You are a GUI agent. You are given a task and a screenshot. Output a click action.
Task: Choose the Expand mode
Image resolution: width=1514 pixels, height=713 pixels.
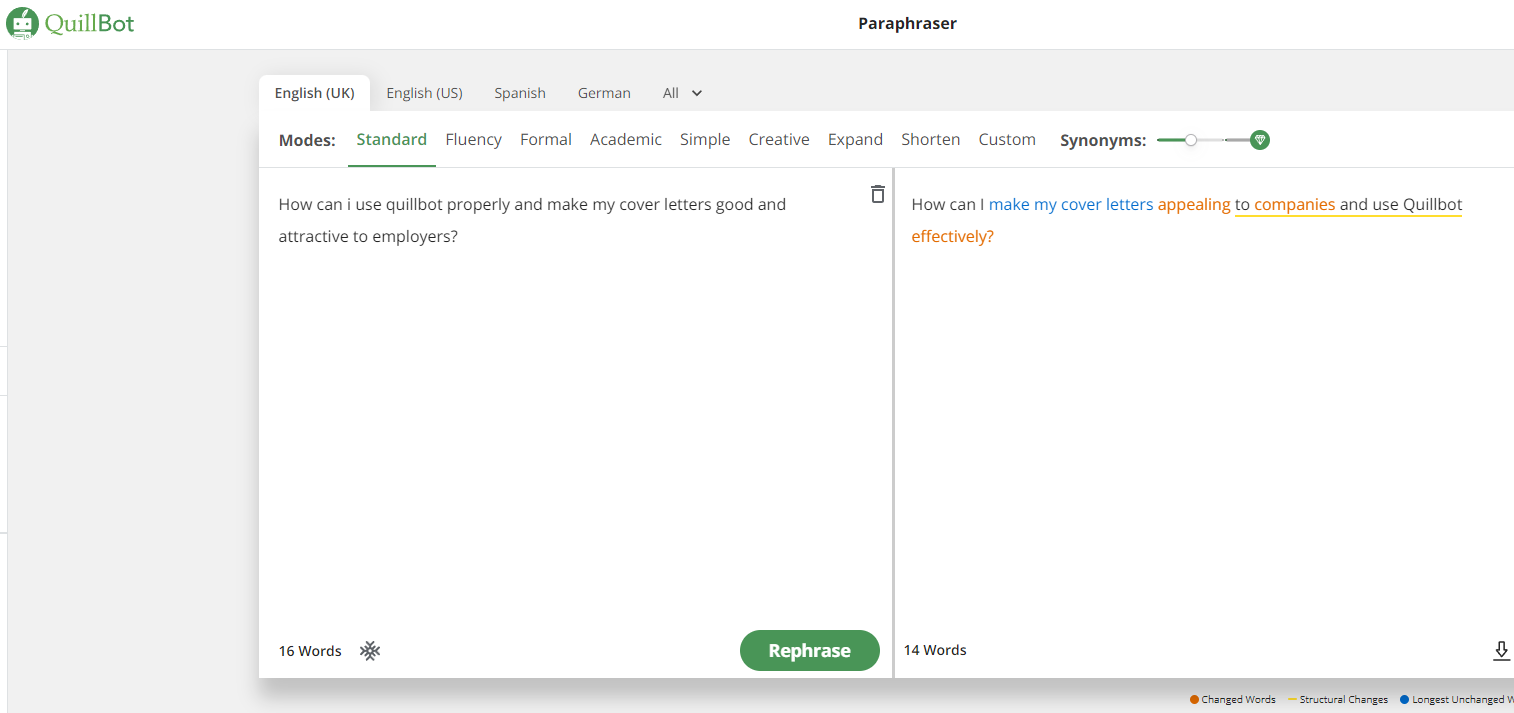[x=855, y=140]
